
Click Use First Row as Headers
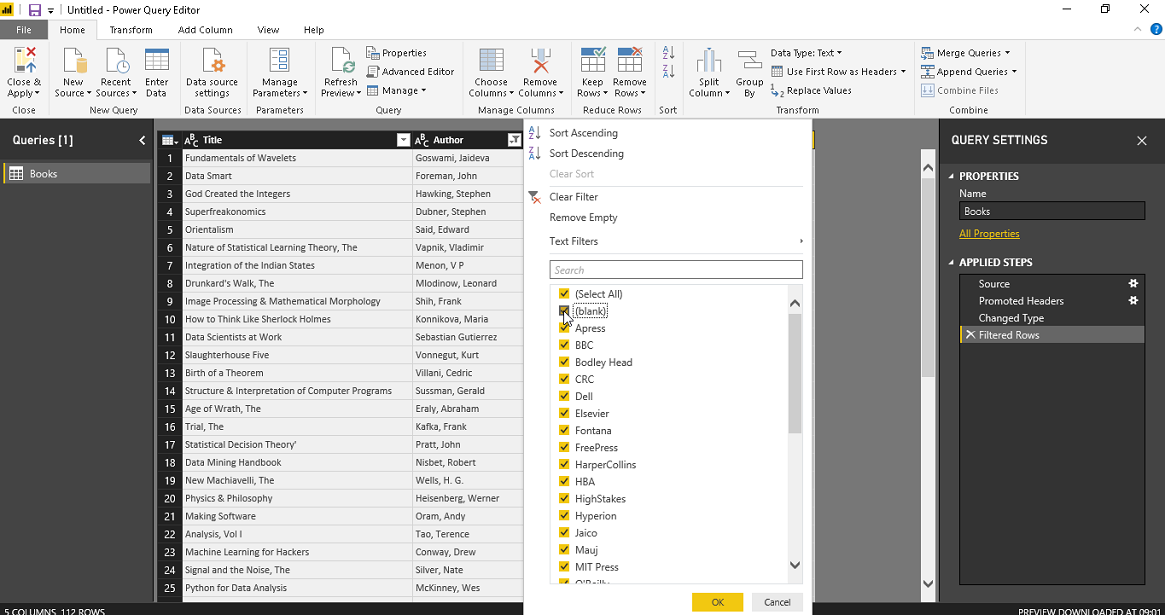838,71
